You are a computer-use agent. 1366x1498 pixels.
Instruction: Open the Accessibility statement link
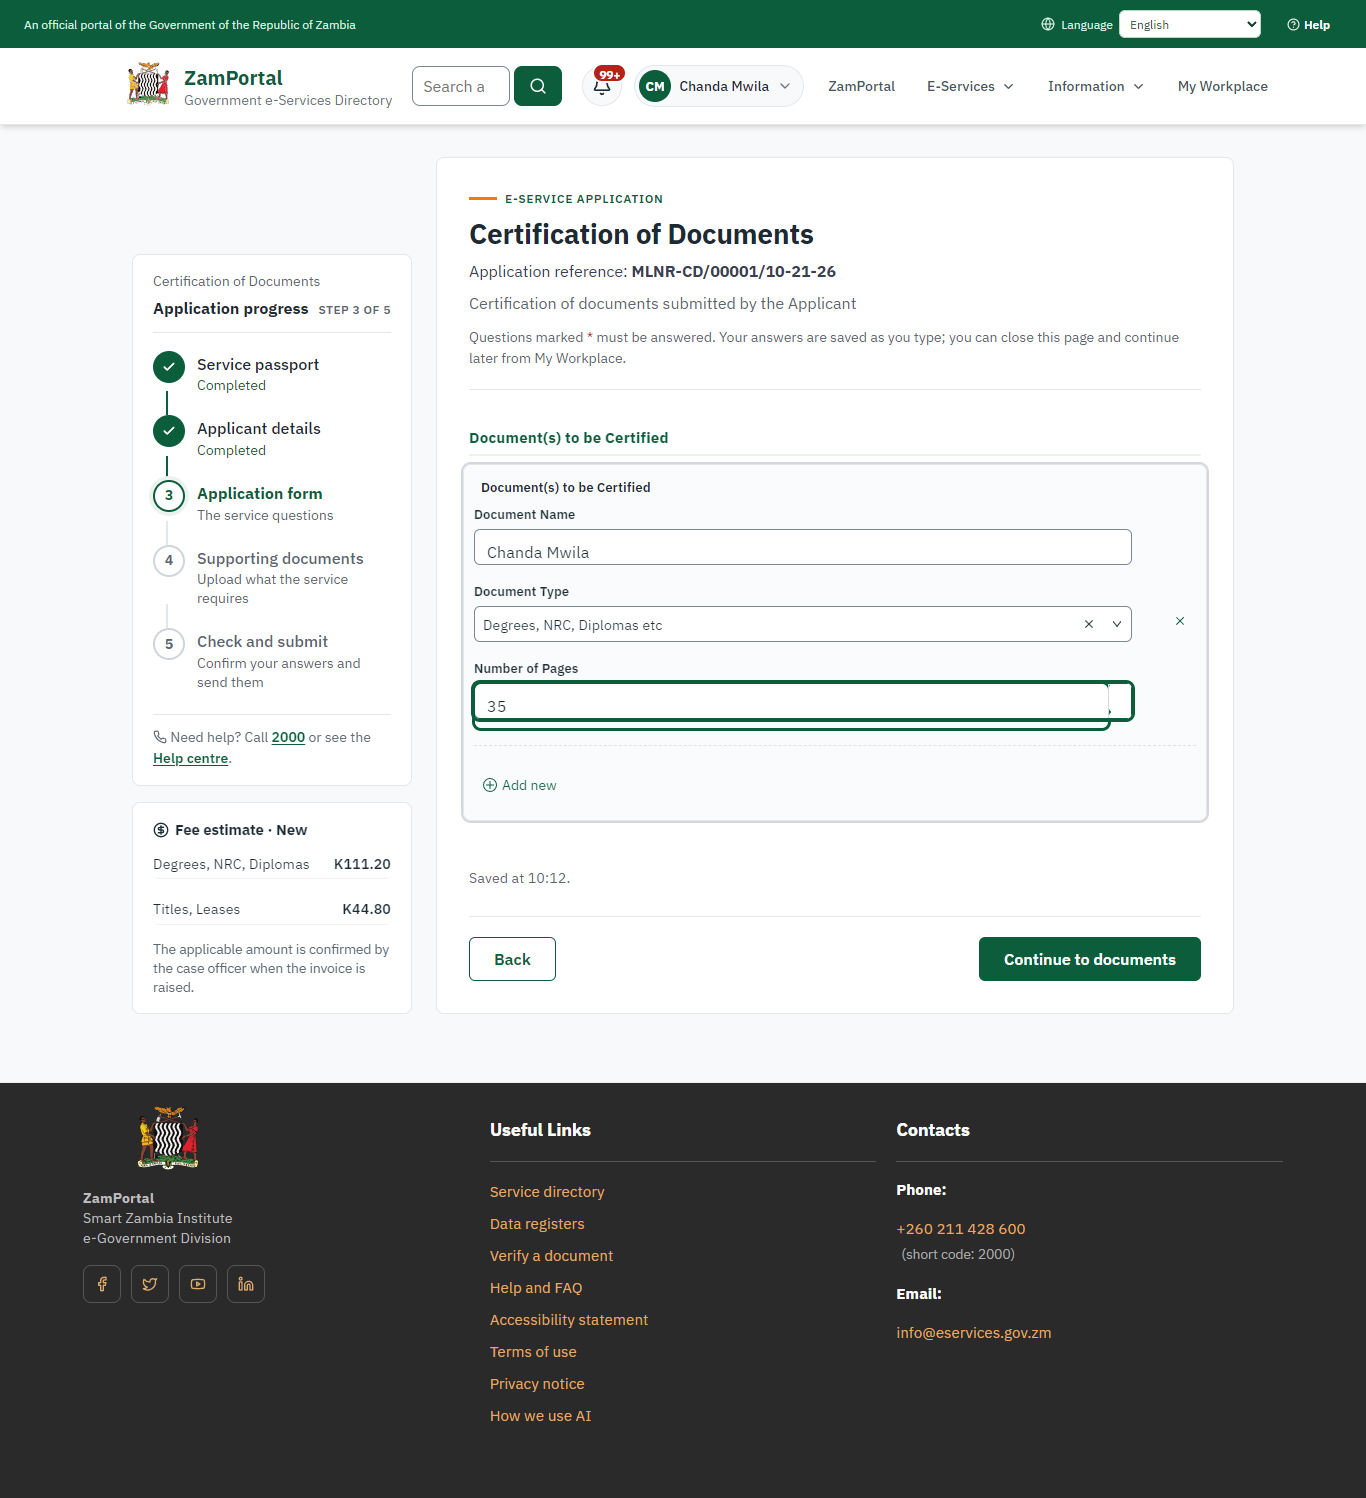coord(569,1320)
